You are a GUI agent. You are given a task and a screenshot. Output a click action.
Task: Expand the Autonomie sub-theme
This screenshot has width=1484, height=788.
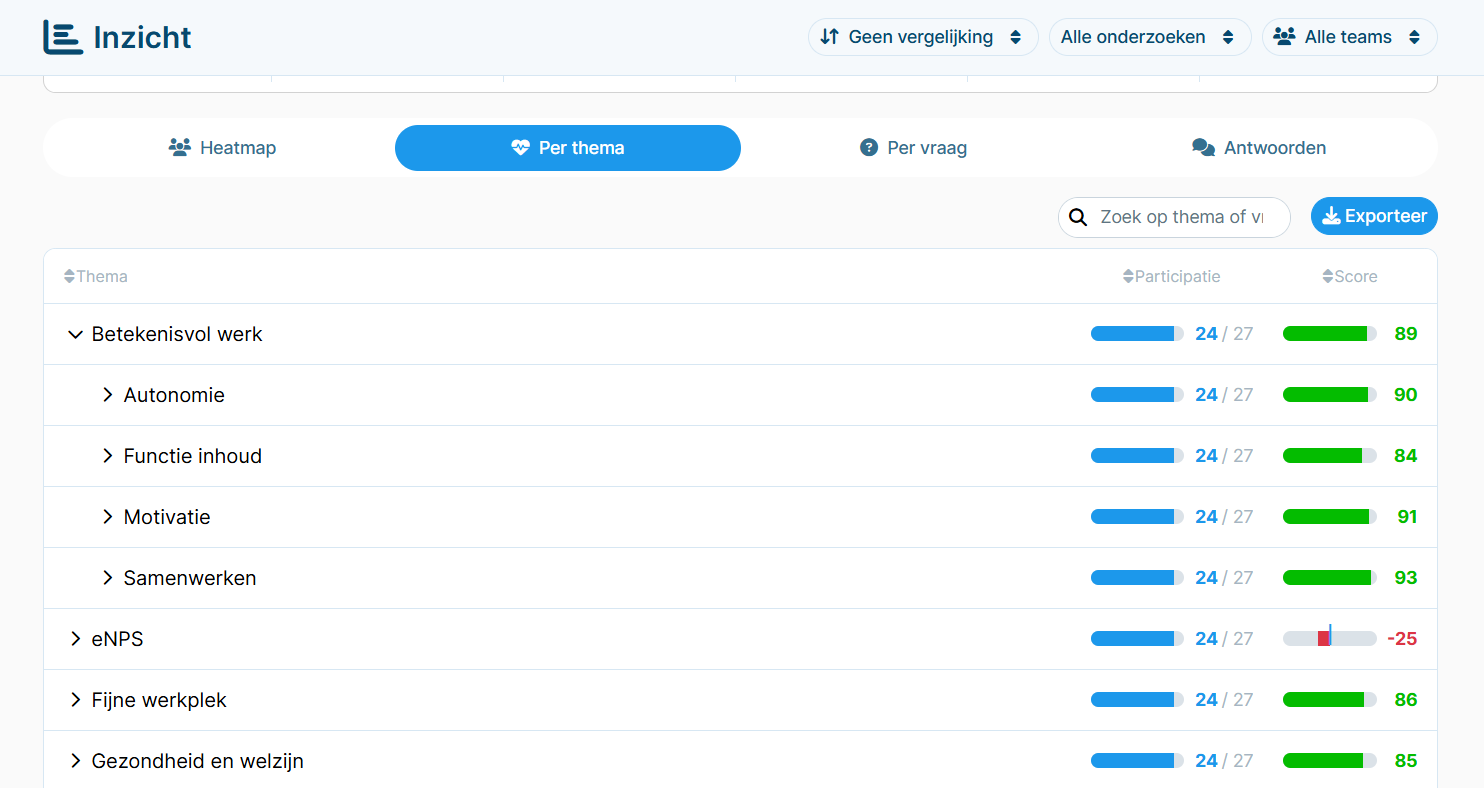pyautogui.click(x=108, y=395)
